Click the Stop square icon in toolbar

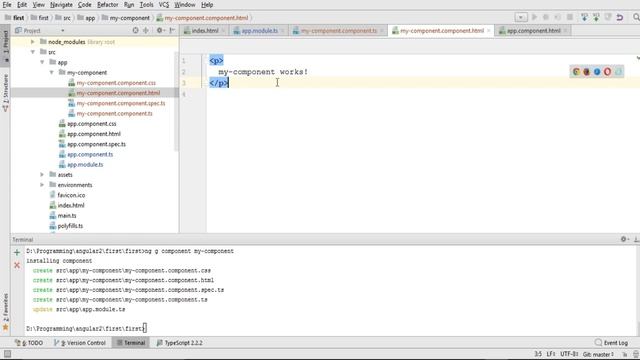coord(570,17)
